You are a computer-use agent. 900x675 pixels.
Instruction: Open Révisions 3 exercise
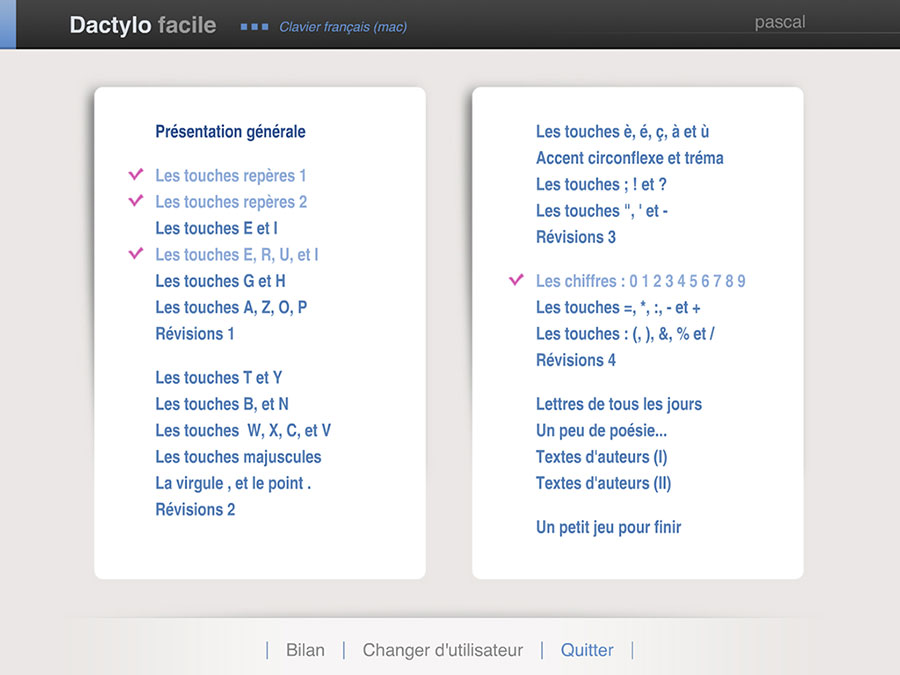tap(576, 237)
